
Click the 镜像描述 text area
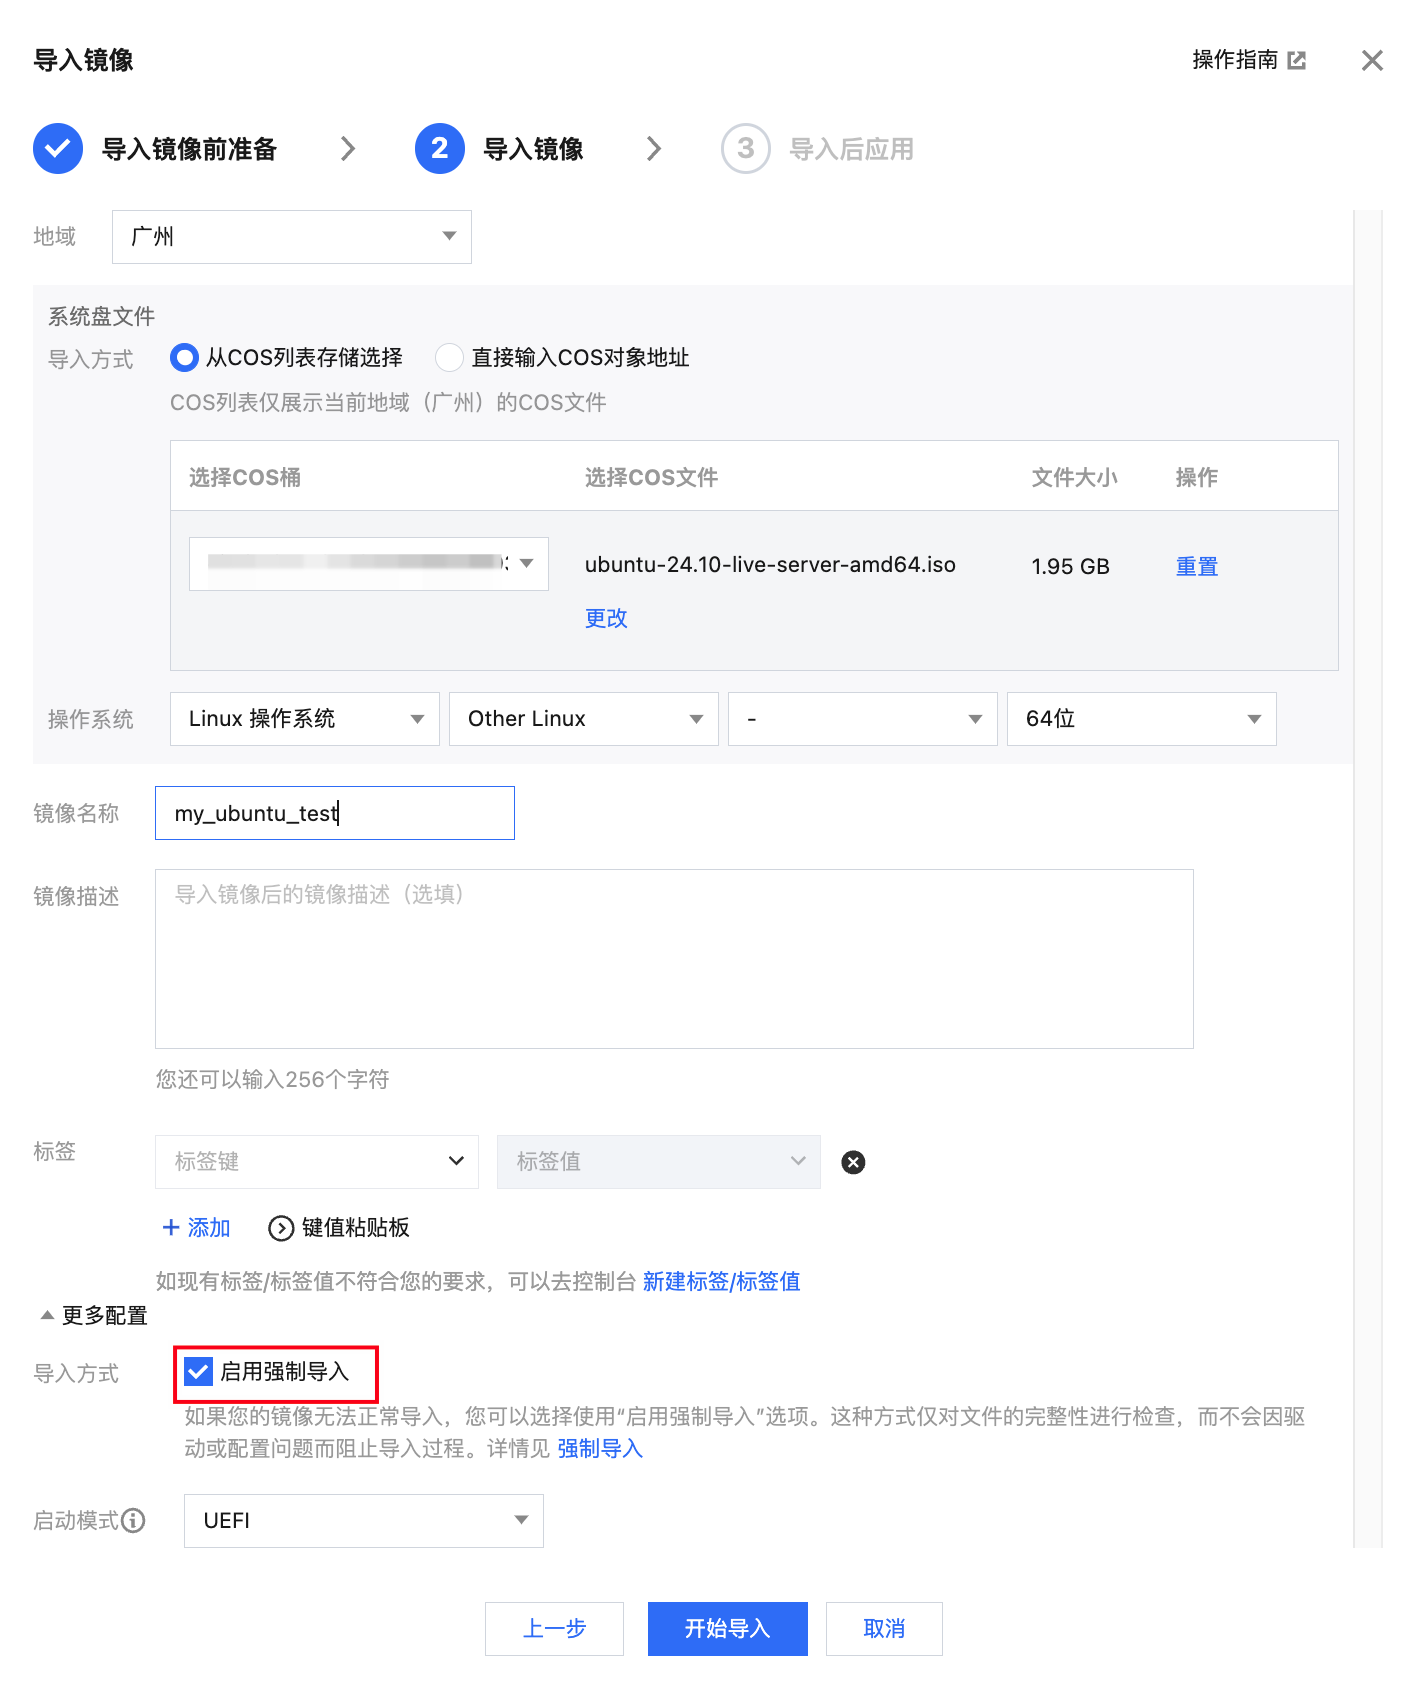pyautogui.click(x=673, y=959)
